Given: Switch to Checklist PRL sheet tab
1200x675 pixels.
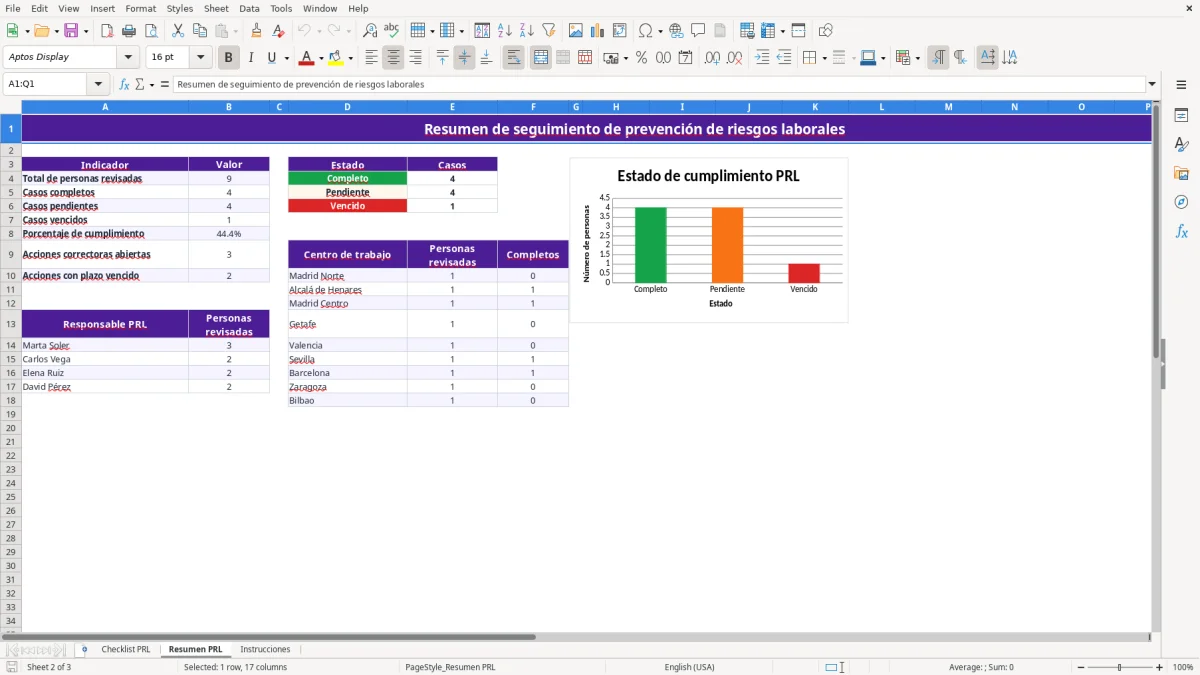Looking at the screenshot, I should 126,650.
